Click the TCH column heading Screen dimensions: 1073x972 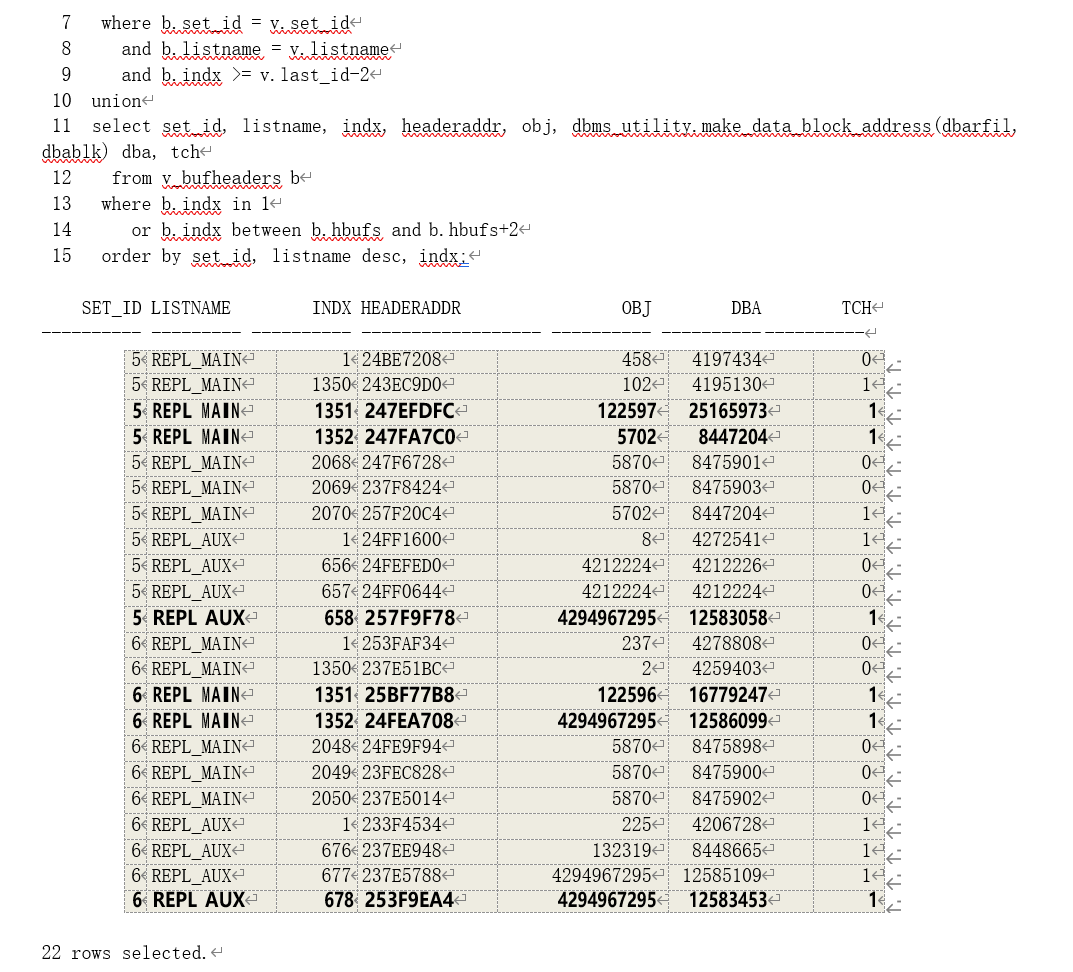click(x=856, y=309)
